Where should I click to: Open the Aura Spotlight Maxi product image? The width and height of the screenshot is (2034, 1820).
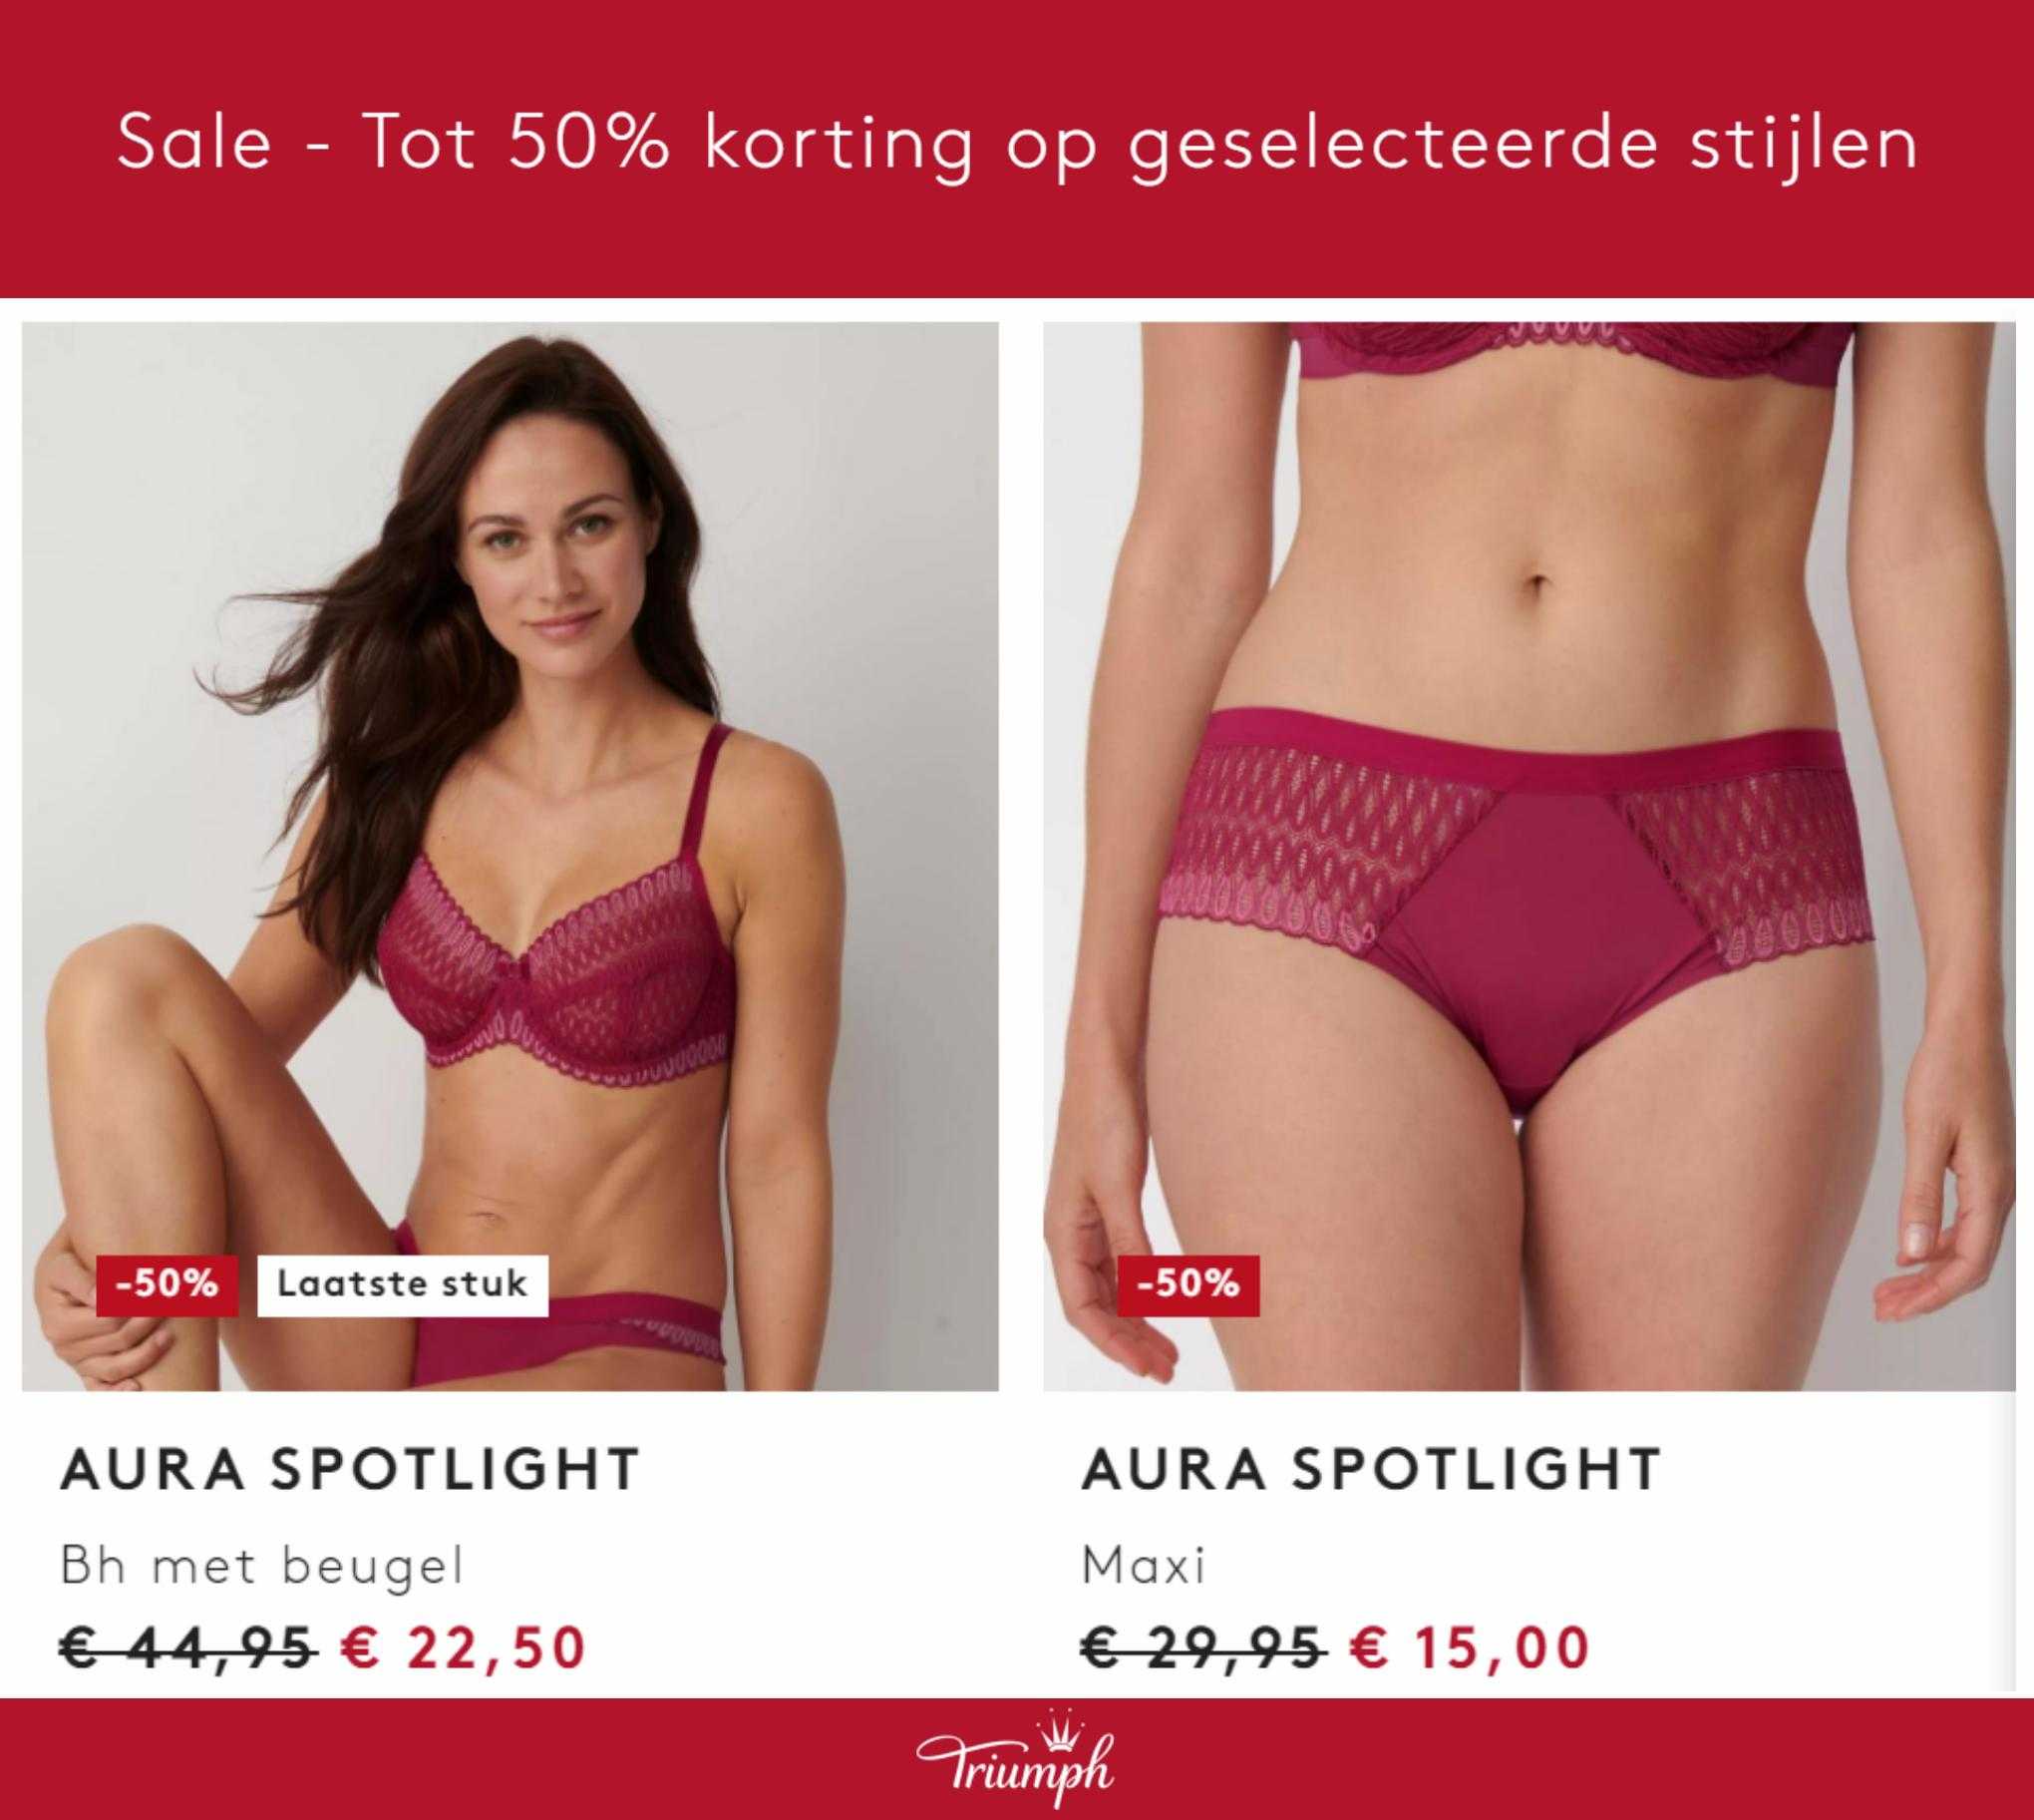1529,856
